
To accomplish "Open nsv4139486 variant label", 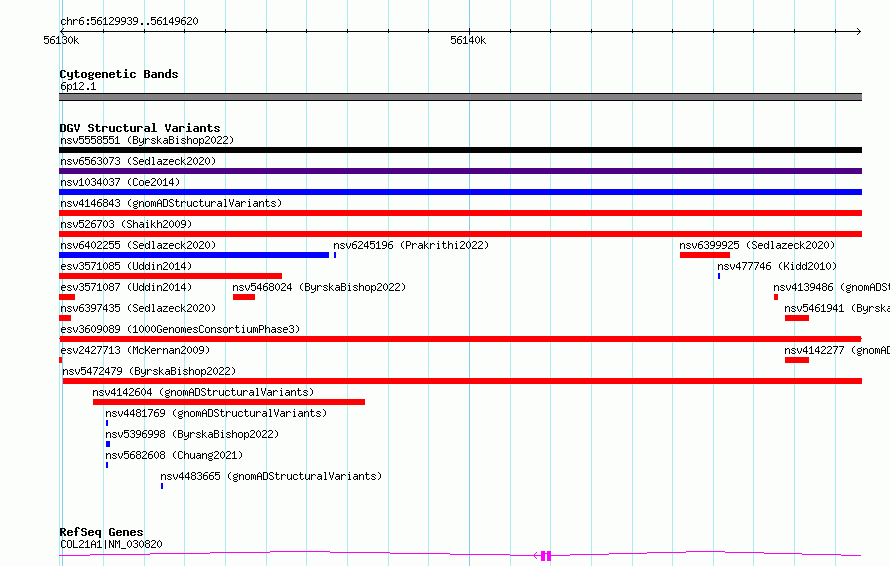I will (x=831, y=287).
